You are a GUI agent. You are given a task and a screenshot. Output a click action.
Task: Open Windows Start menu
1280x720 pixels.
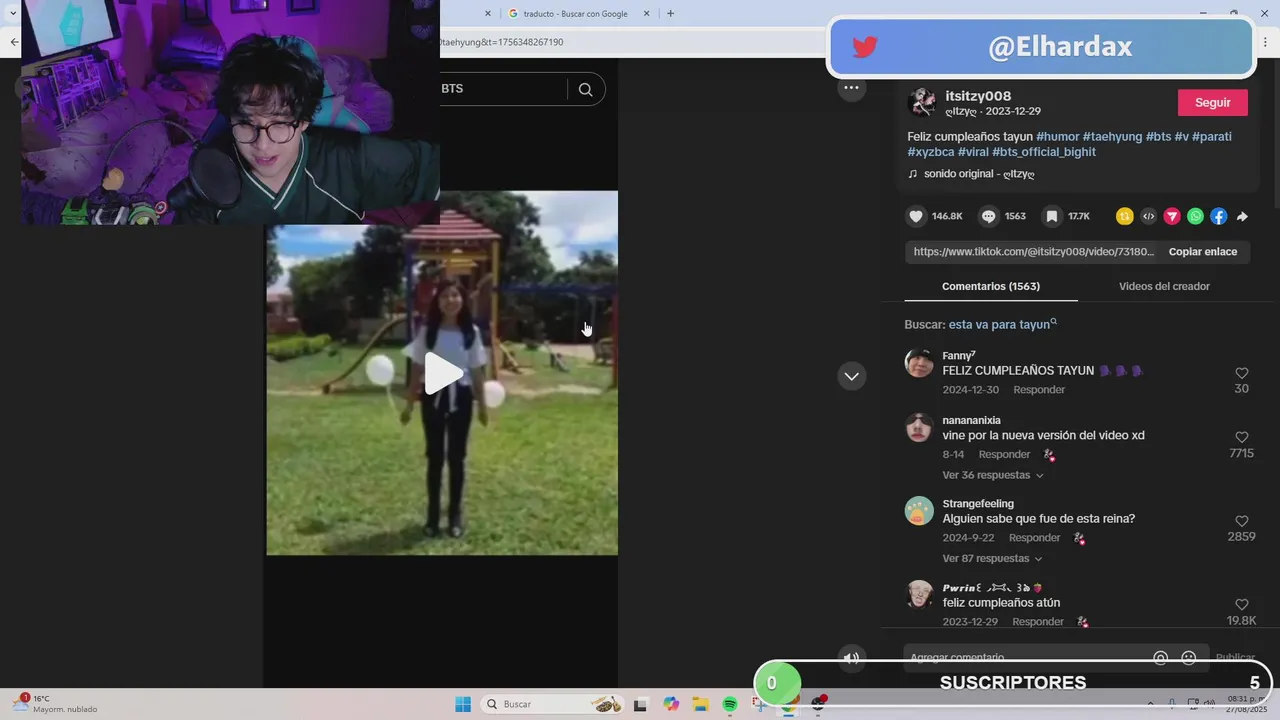tap(463, 704)
